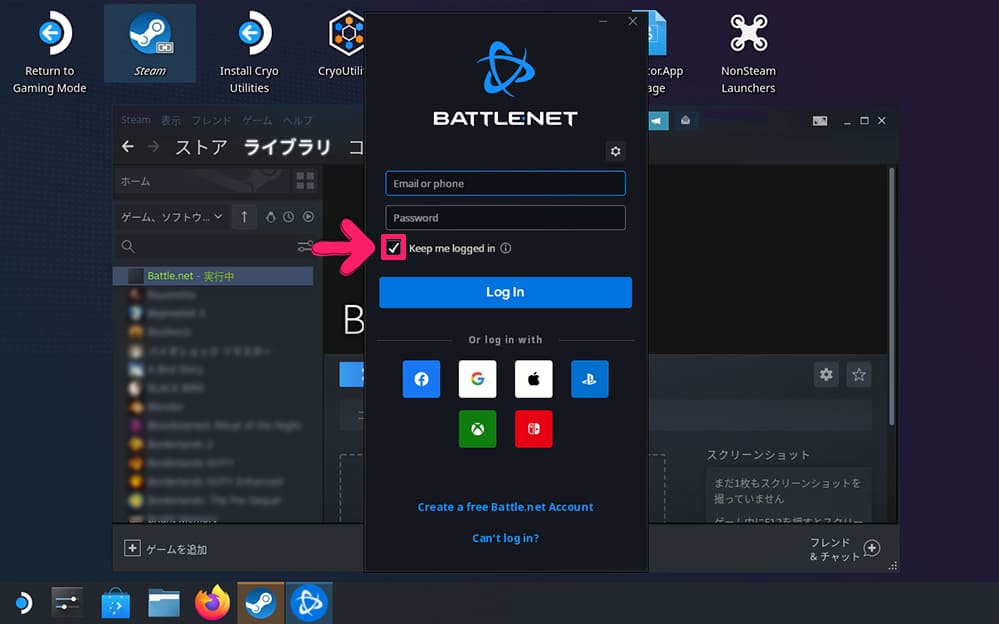Log in with Apple
This screenshot has width=999, height=624.
click(533, 379)
